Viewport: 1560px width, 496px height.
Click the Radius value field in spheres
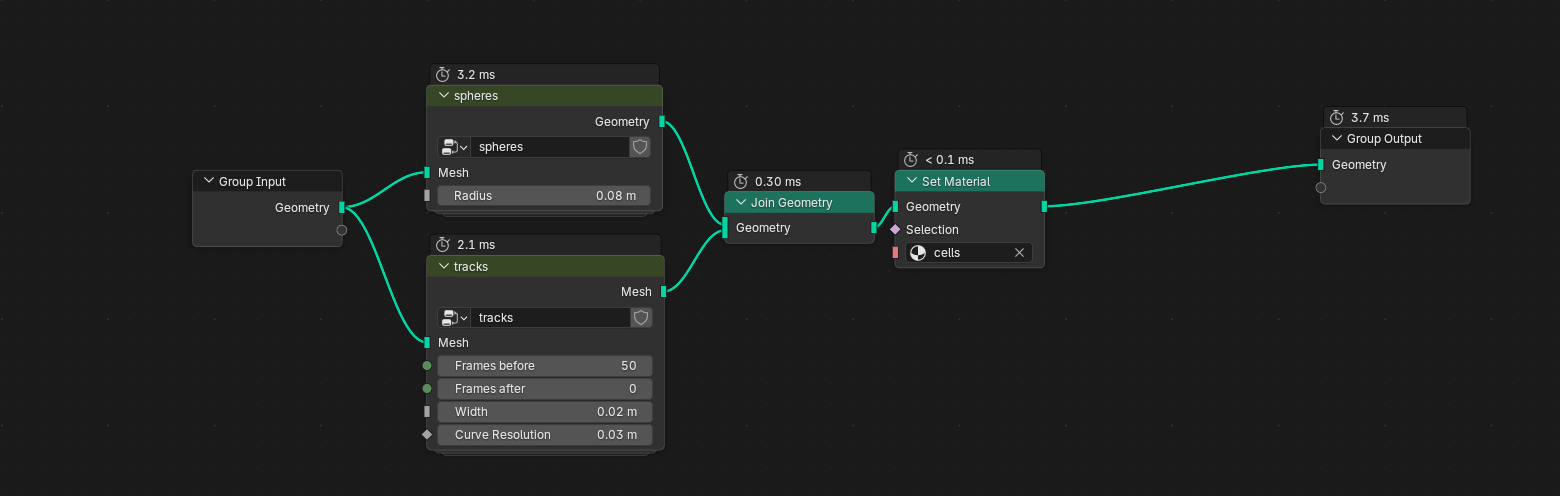(x=544, y=196)
